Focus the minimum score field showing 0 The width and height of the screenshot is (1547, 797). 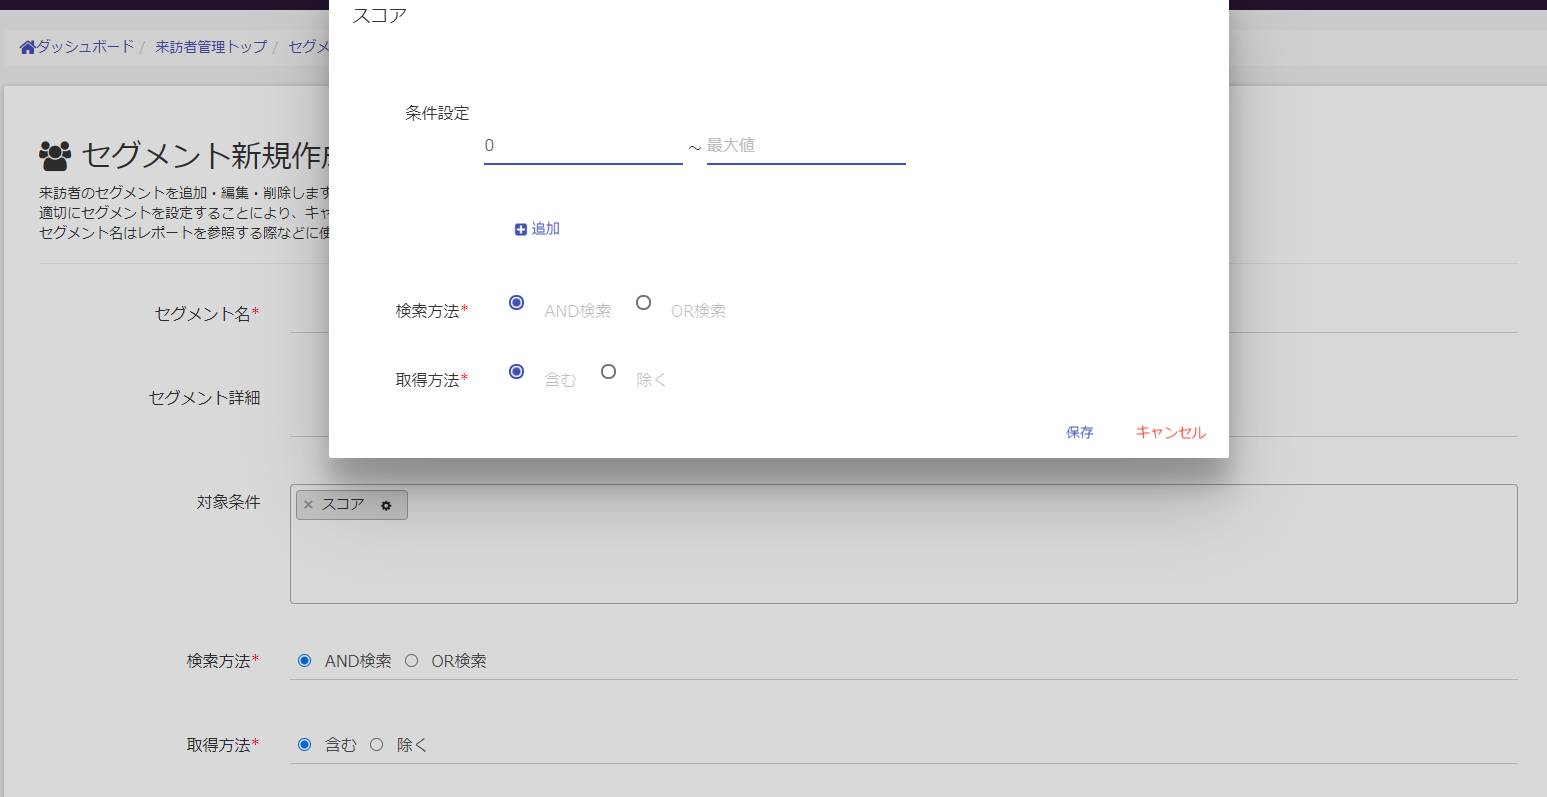(582, 146)
